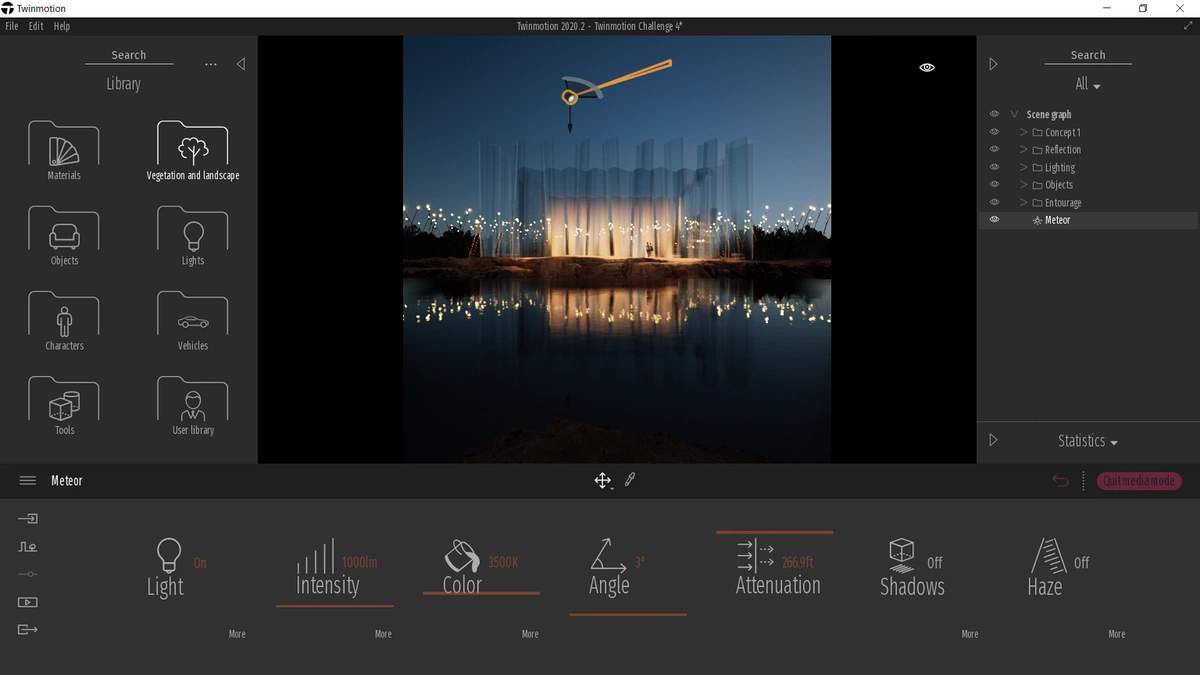Click the Import icon in the left dock

pos(28,519)
